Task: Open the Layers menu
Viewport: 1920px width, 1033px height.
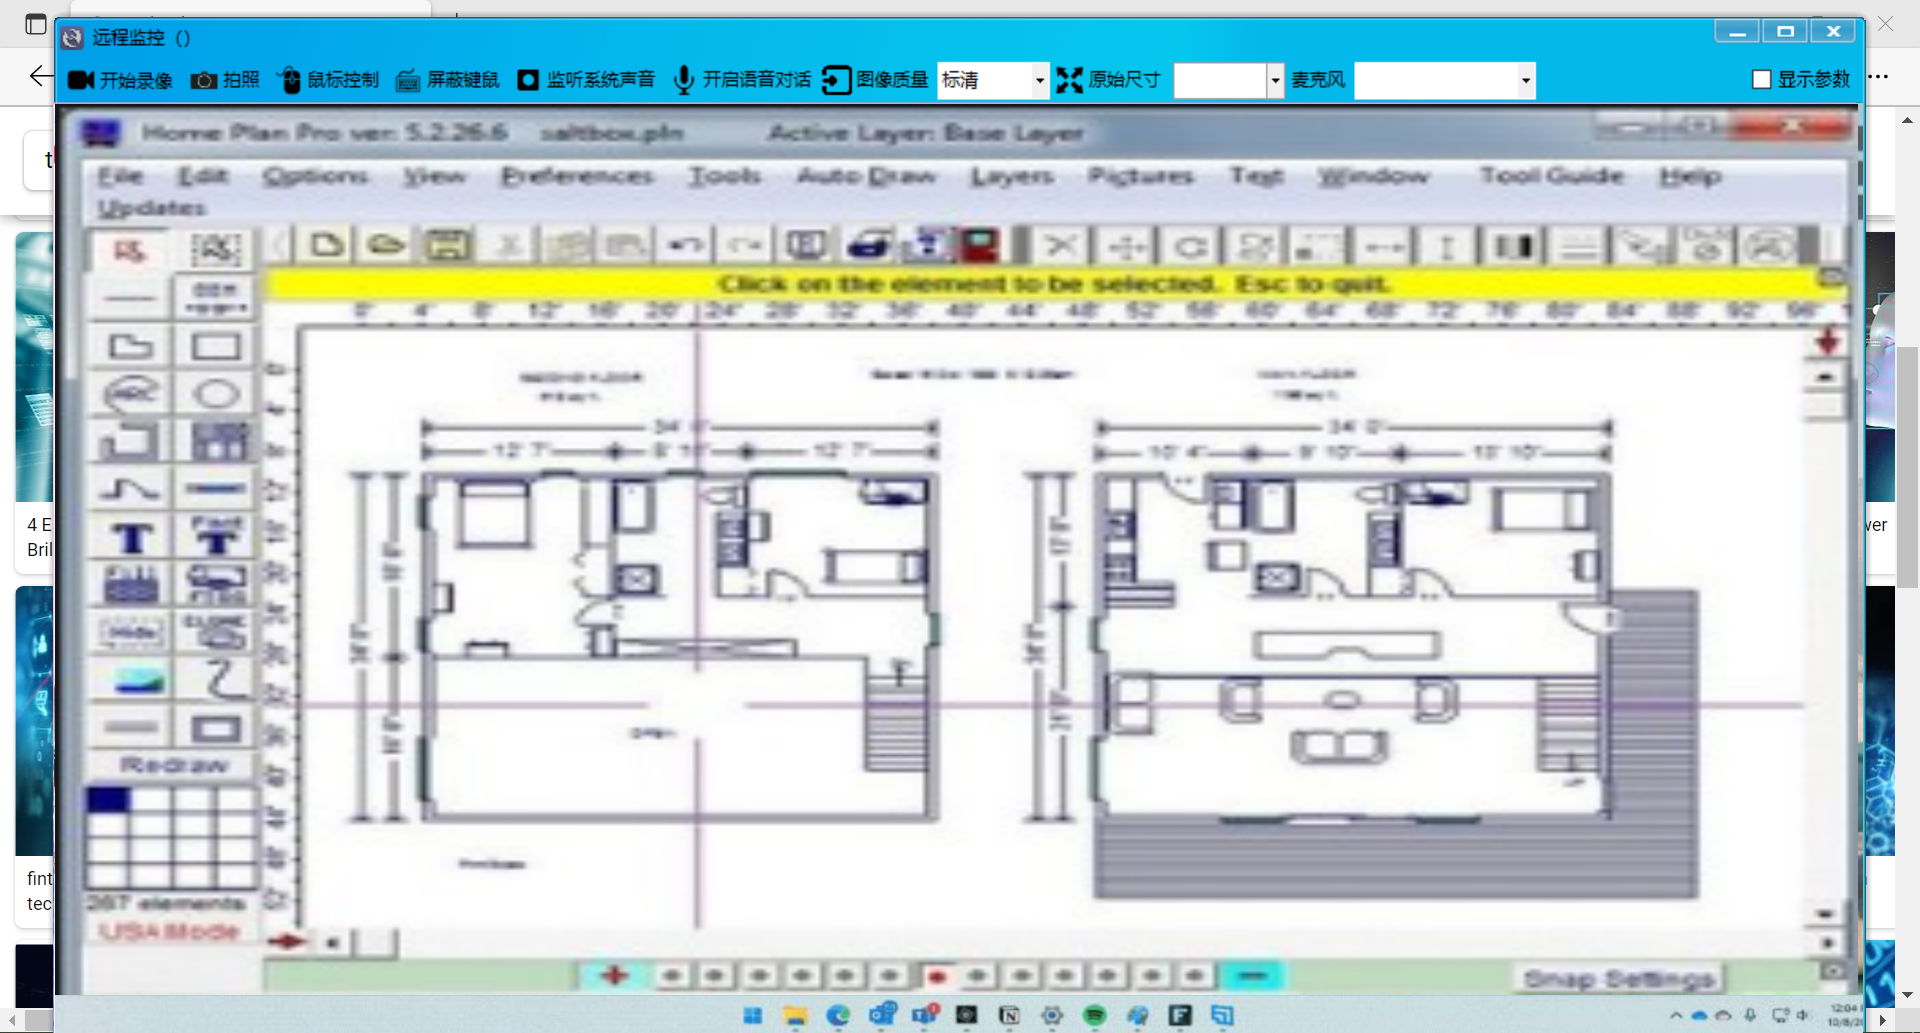Action: (1012, 176)
